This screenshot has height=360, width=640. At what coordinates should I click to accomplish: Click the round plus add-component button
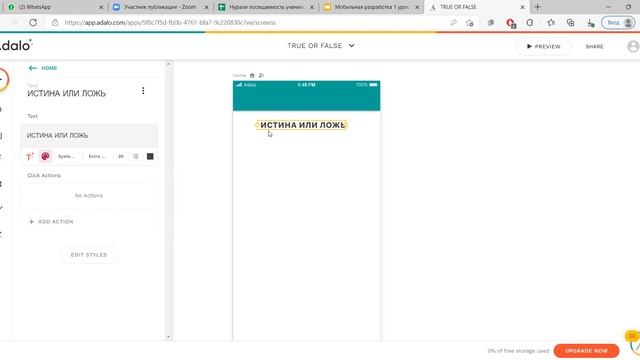pyautogui.click(x=2, y=79)
